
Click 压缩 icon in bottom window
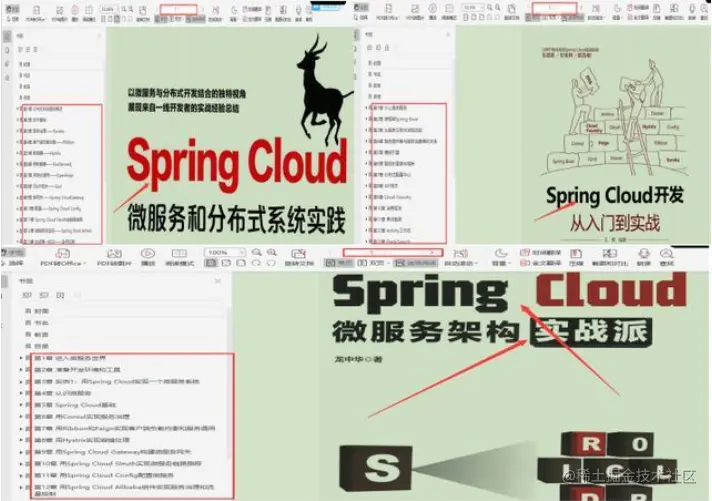[576, 258]
